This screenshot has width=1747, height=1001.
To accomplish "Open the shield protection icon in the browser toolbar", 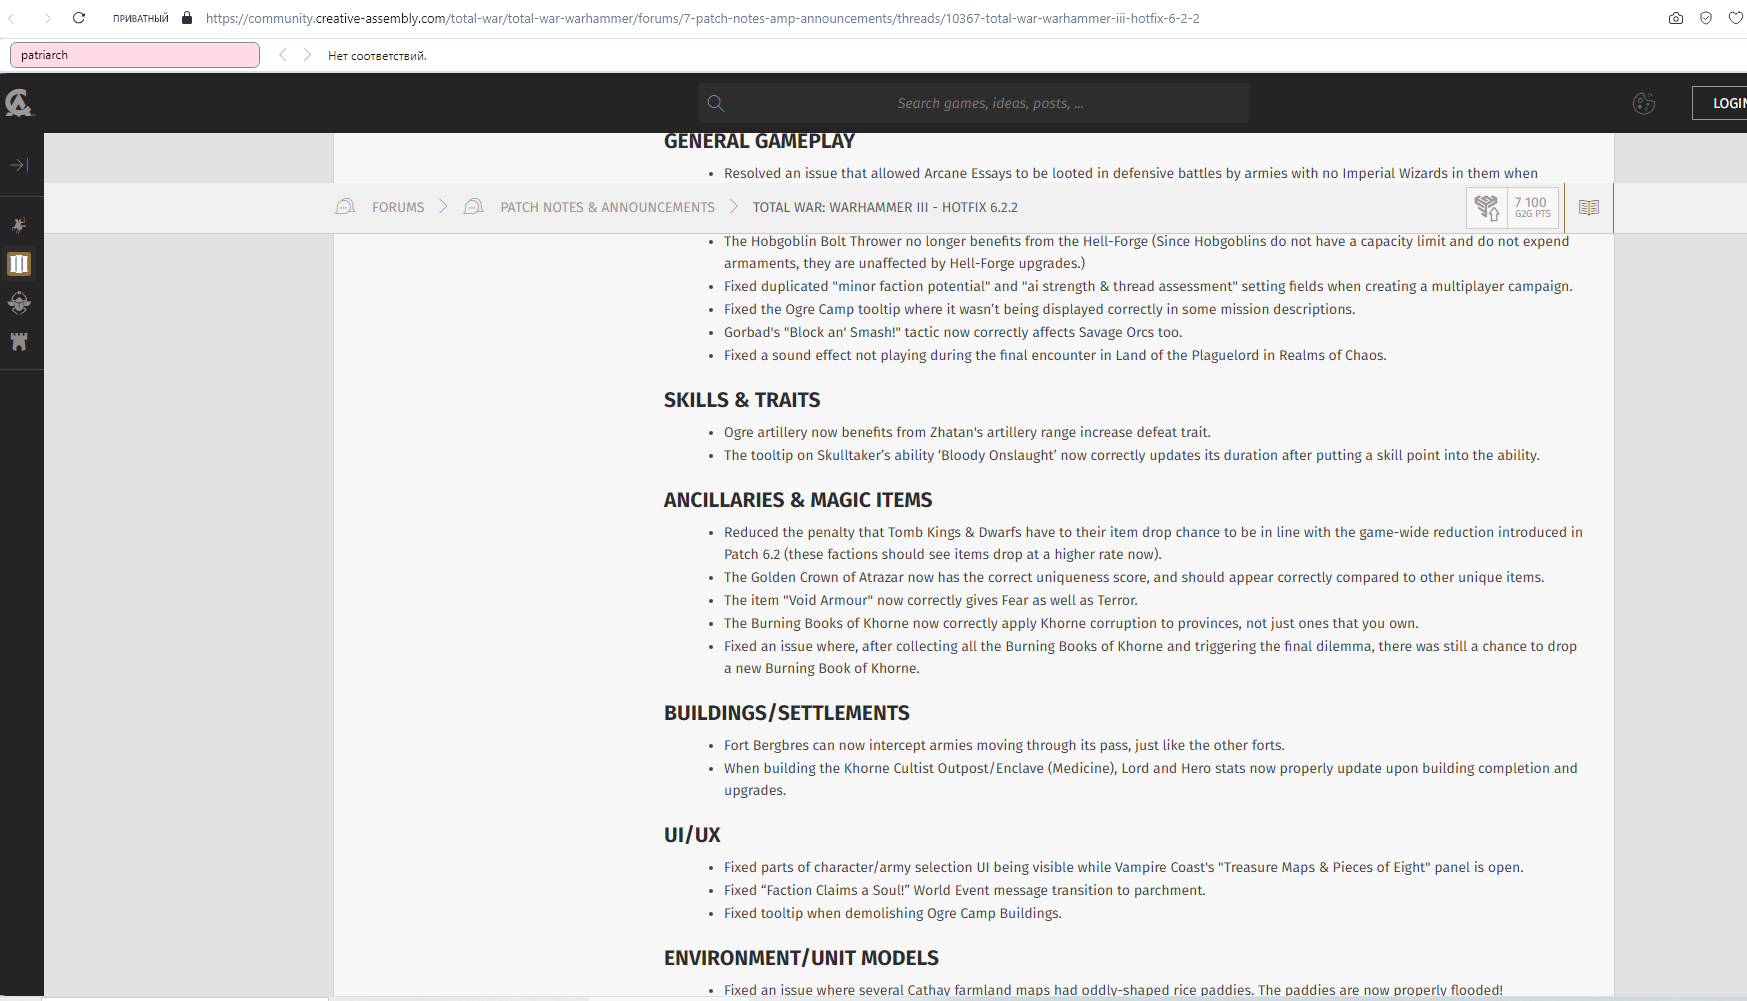I will click(1706, 18).
